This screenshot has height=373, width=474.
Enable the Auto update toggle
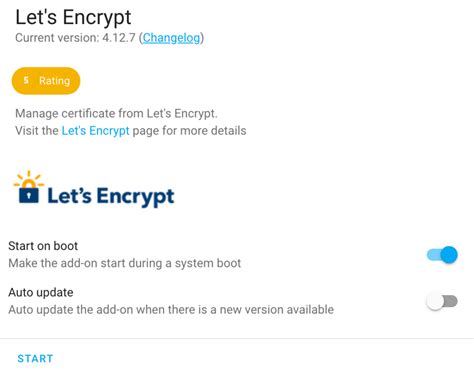click(x=442, y=302)
